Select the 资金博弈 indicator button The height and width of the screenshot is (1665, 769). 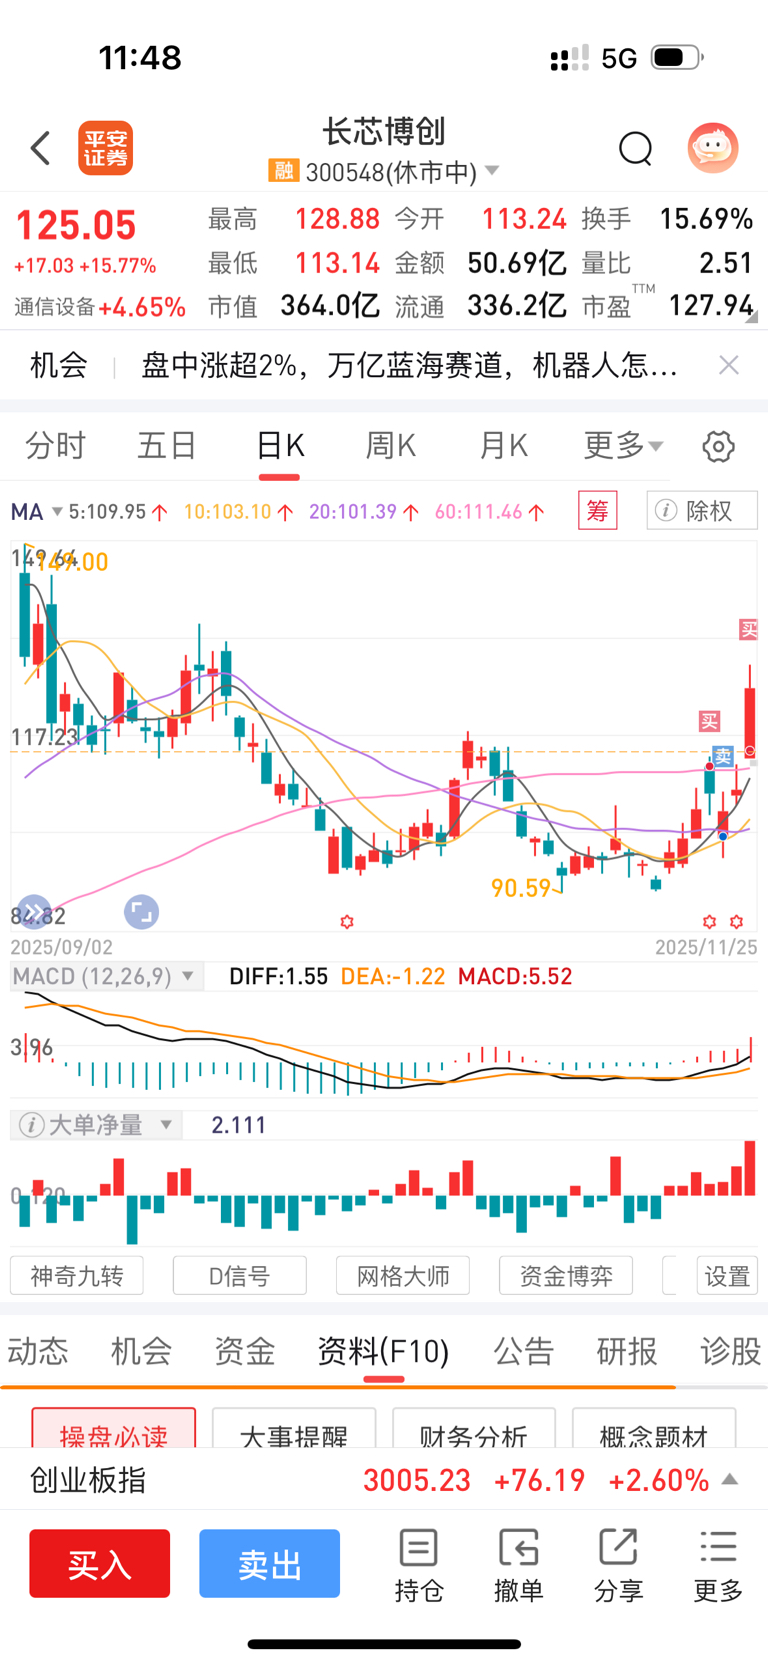(x=566, y=1276)
